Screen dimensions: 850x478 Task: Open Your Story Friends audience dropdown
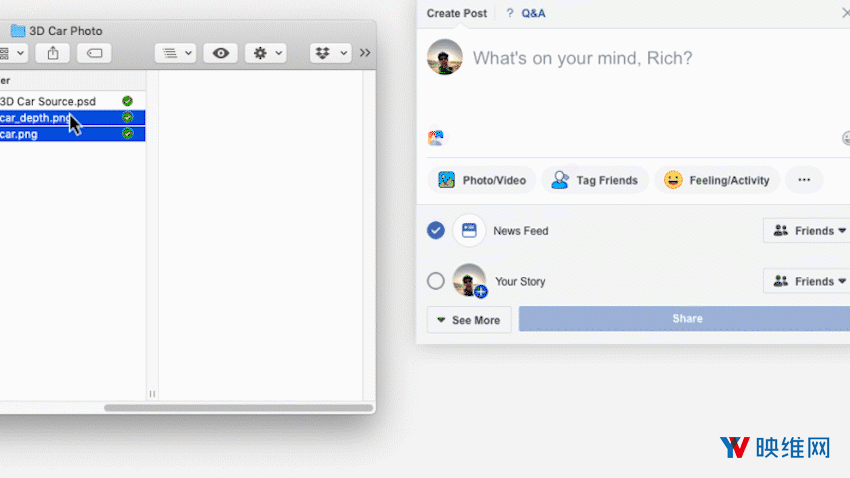point(806,281)
